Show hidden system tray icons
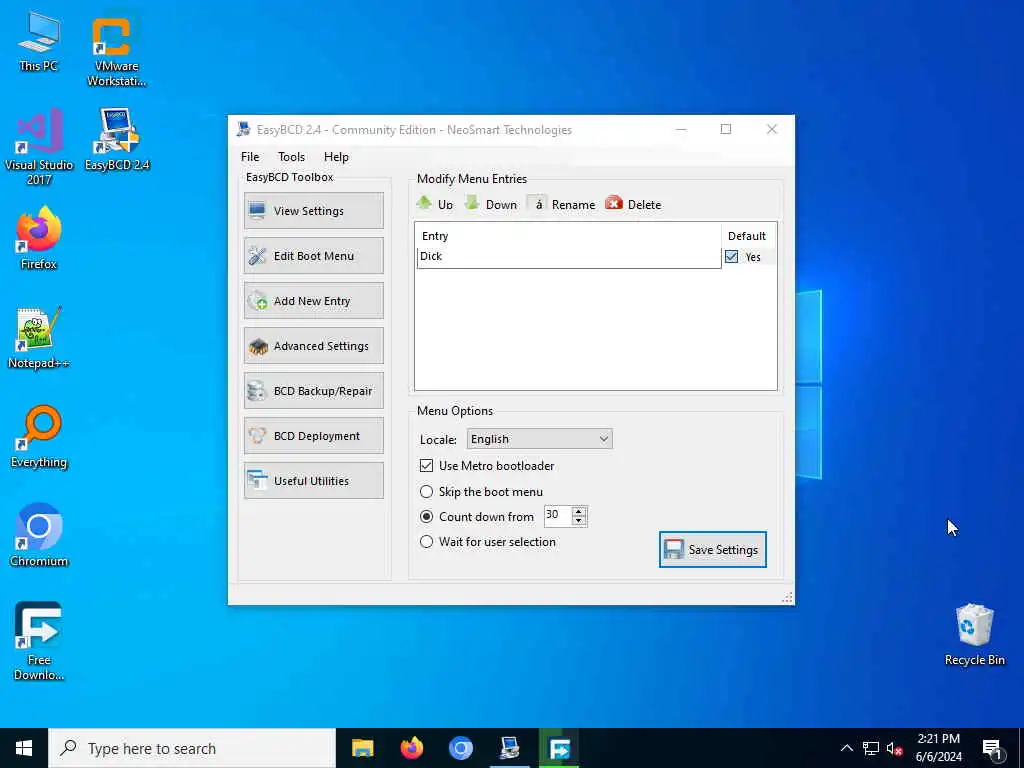The height and width of the screenshot is (768, 1024). (846, 748)
